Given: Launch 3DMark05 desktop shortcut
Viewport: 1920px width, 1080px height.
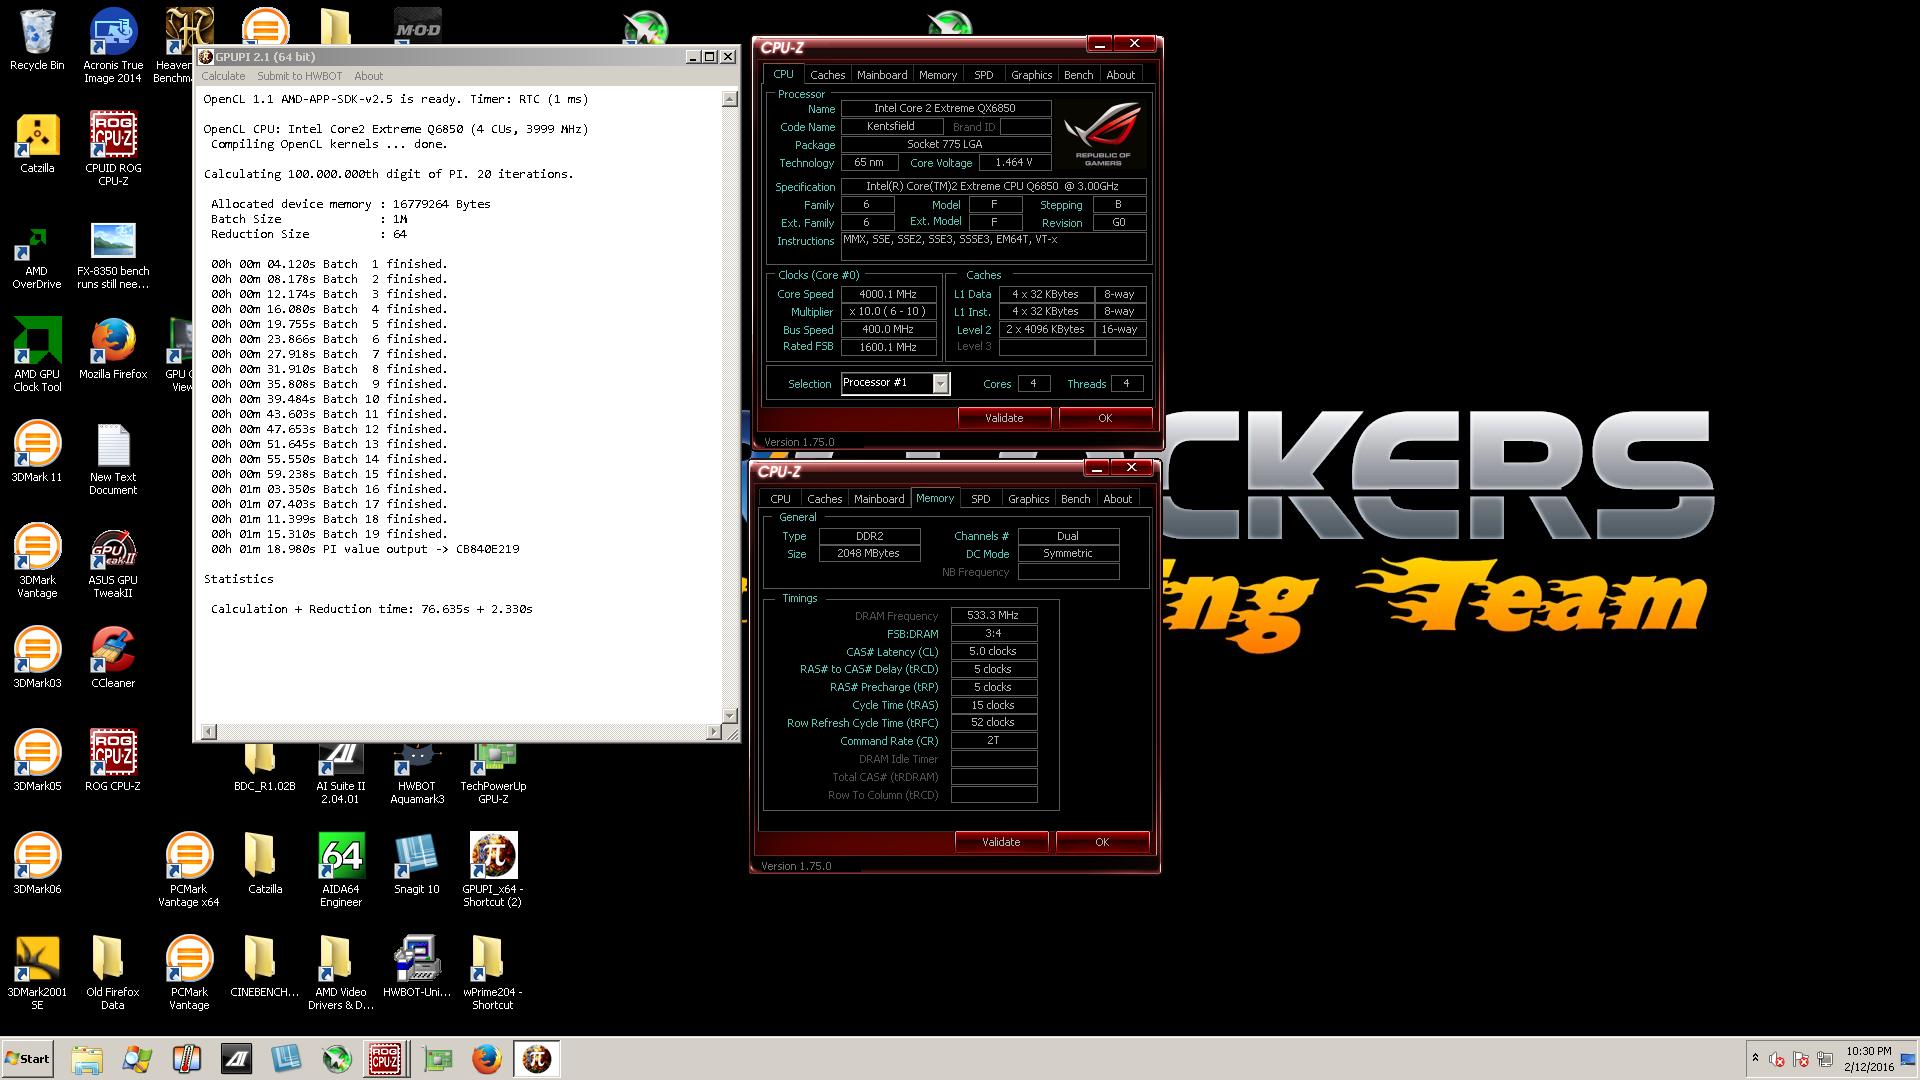Looking at the screenshot, I should [37, 761].
